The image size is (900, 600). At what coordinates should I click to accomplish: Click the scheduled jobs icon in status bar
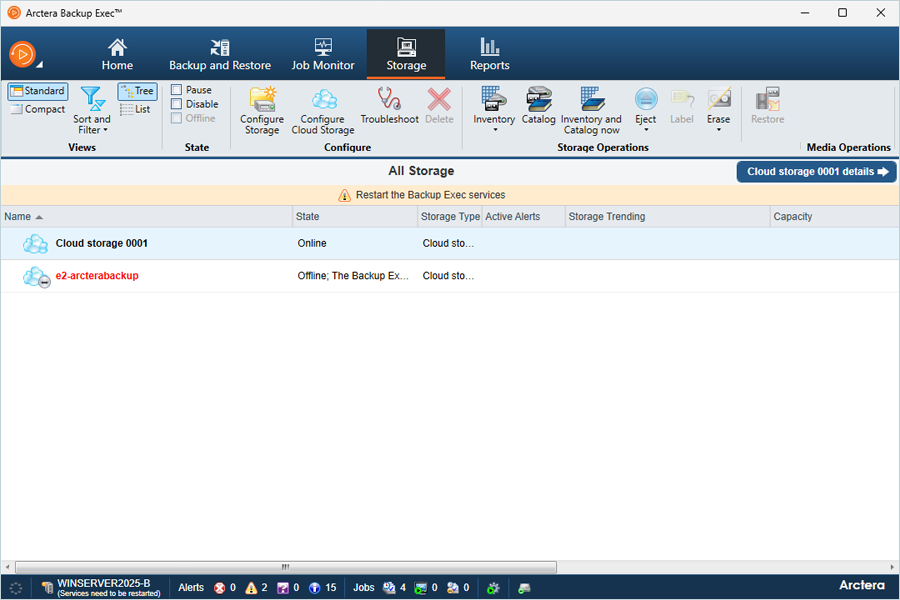tap(389, 588)
